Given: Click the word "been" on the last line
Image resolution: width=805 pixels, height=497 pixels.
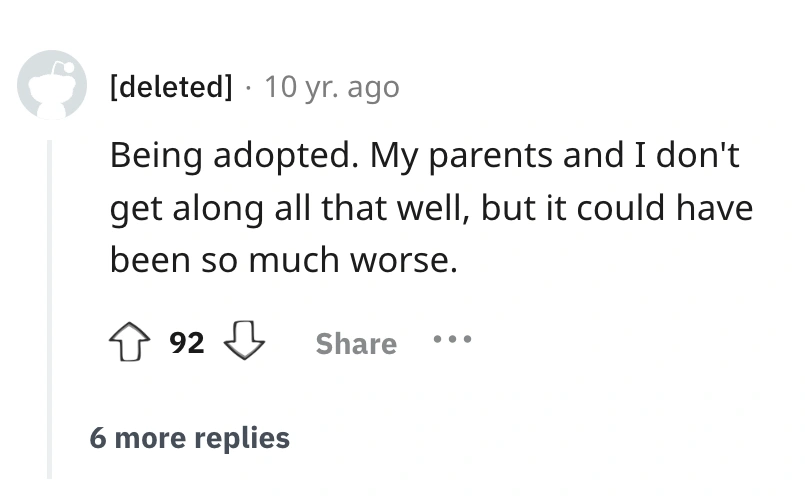Looking at the screenshot, I should click(145, 259).
